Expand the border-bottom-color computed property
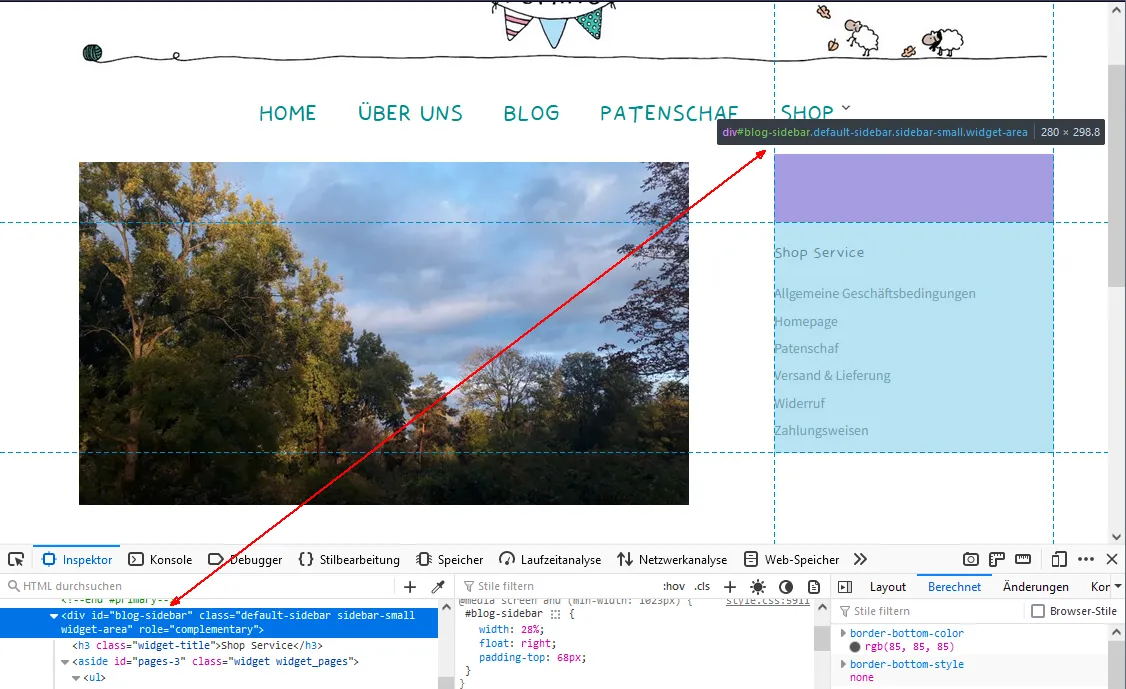This screenshot has width=1126, height=689. coord(844,633)
